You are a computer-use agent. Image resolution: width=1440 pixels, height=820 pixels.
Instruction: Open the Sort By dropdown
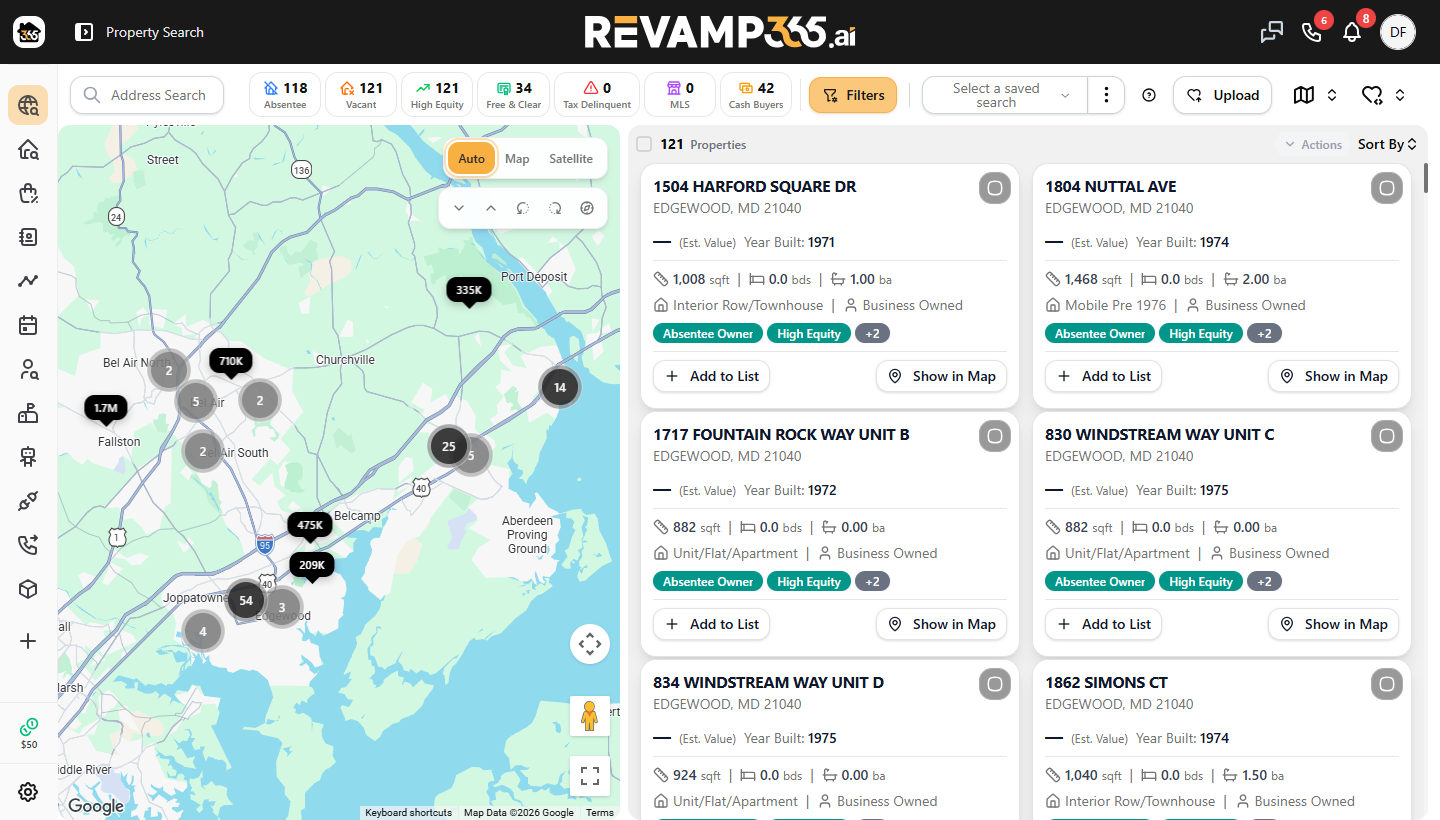[x=1387, y=144]
